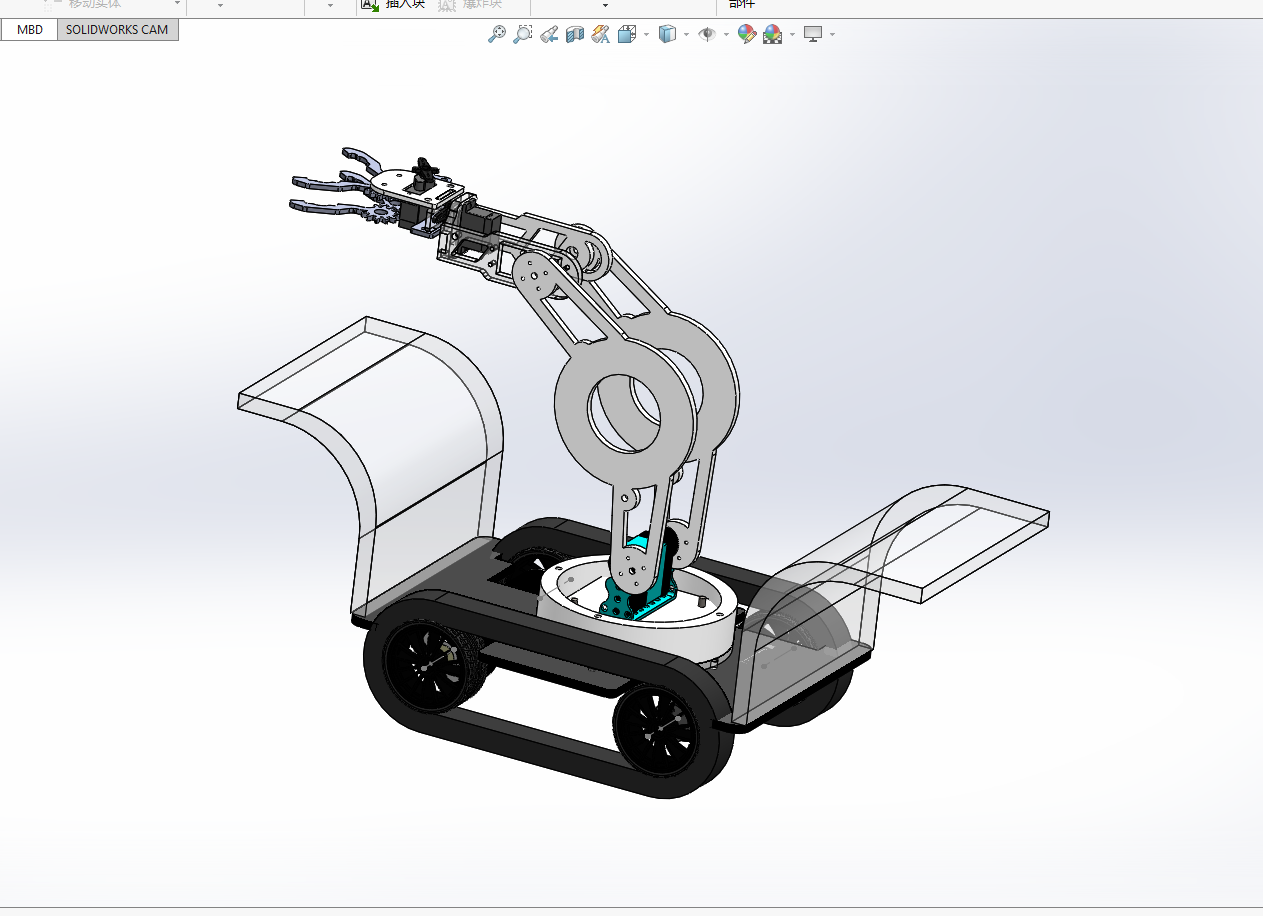
Task: Expand the Hide/Show Items dropdown arrow
Action: (726, 34)
